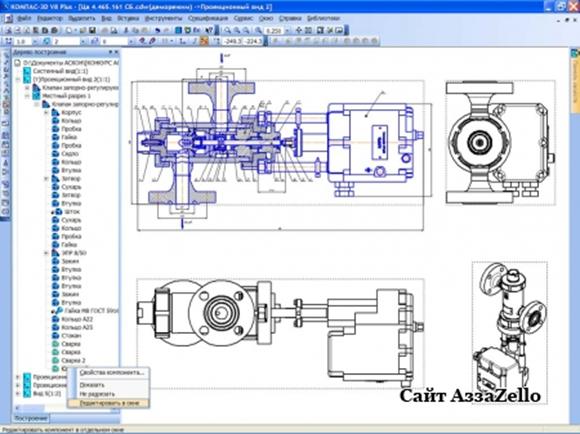
Task: Open the Вставка menu
Action: pos(128,18)
